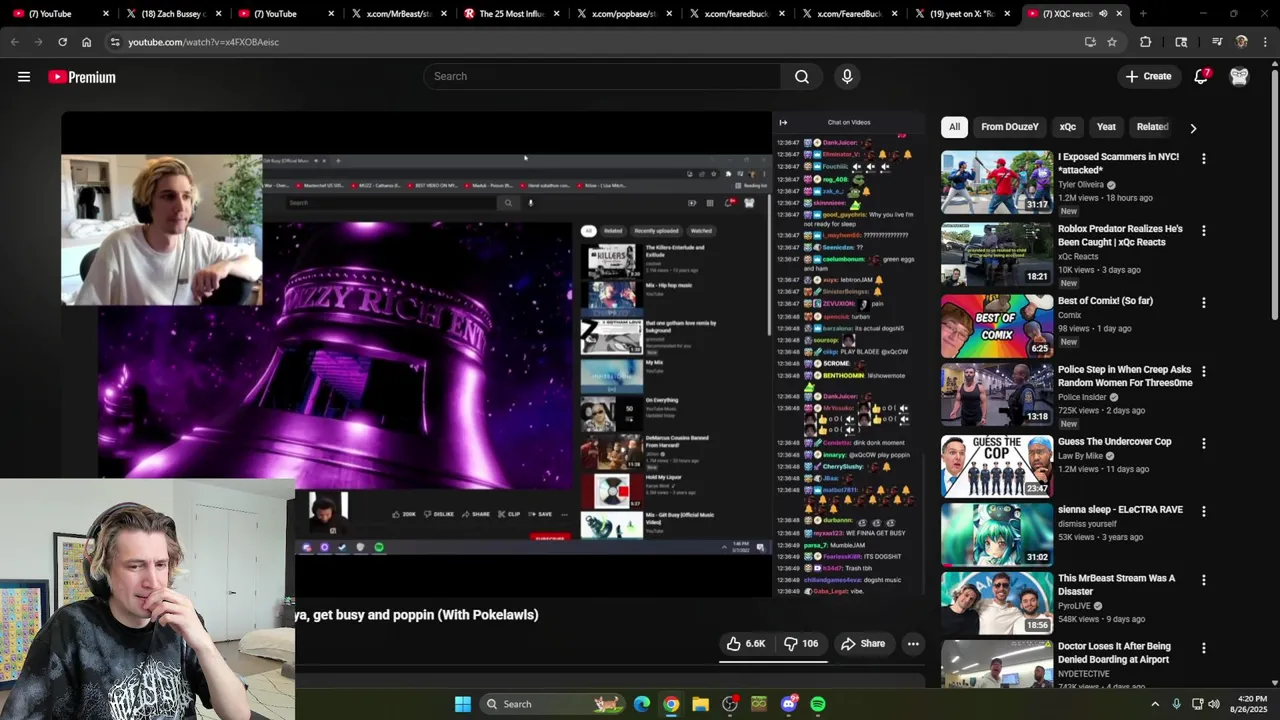Go to YouTube Premium home logo
Viewport: 1280px width, 720px height.
click(x=82, y=77)
